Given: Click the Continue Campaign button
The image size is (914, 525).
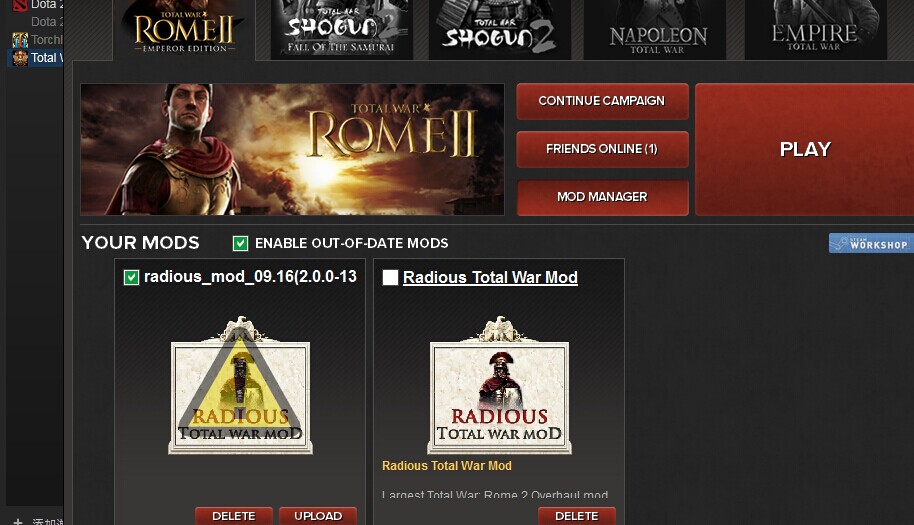Looking at the screenshot, I should coord(602,101).
